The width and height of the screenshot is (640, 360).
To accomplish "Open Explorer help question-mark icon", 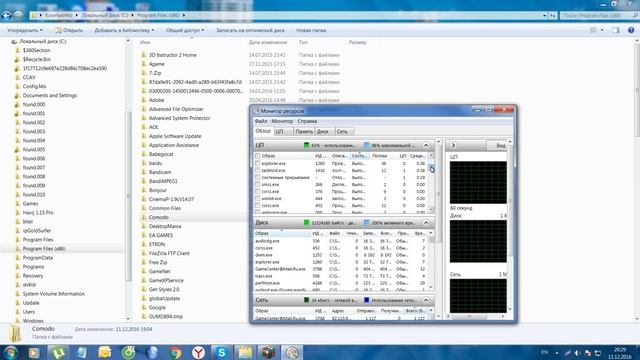I will (x=631, y=30).
